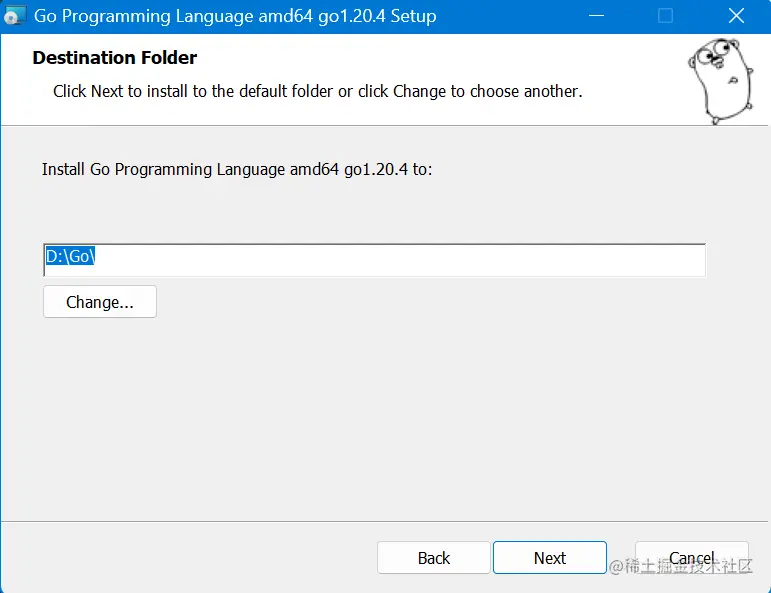Focus the D:\Go\ destination path field
Viewport: 771px width, 593px height.
click(375, 260)
